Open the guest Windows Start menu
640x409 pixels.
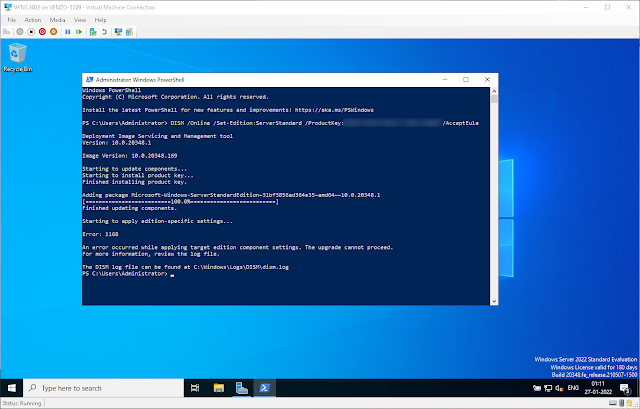[11, 388]
